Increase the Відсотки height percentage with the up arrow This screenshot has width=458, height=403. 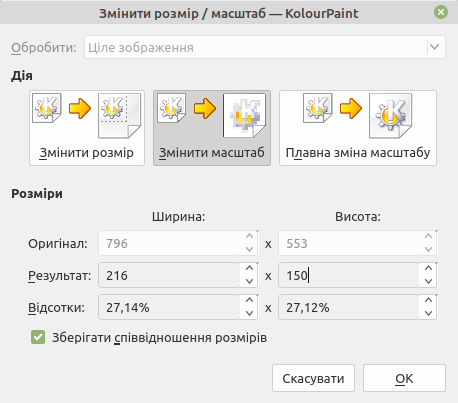(x=428, y=300)
